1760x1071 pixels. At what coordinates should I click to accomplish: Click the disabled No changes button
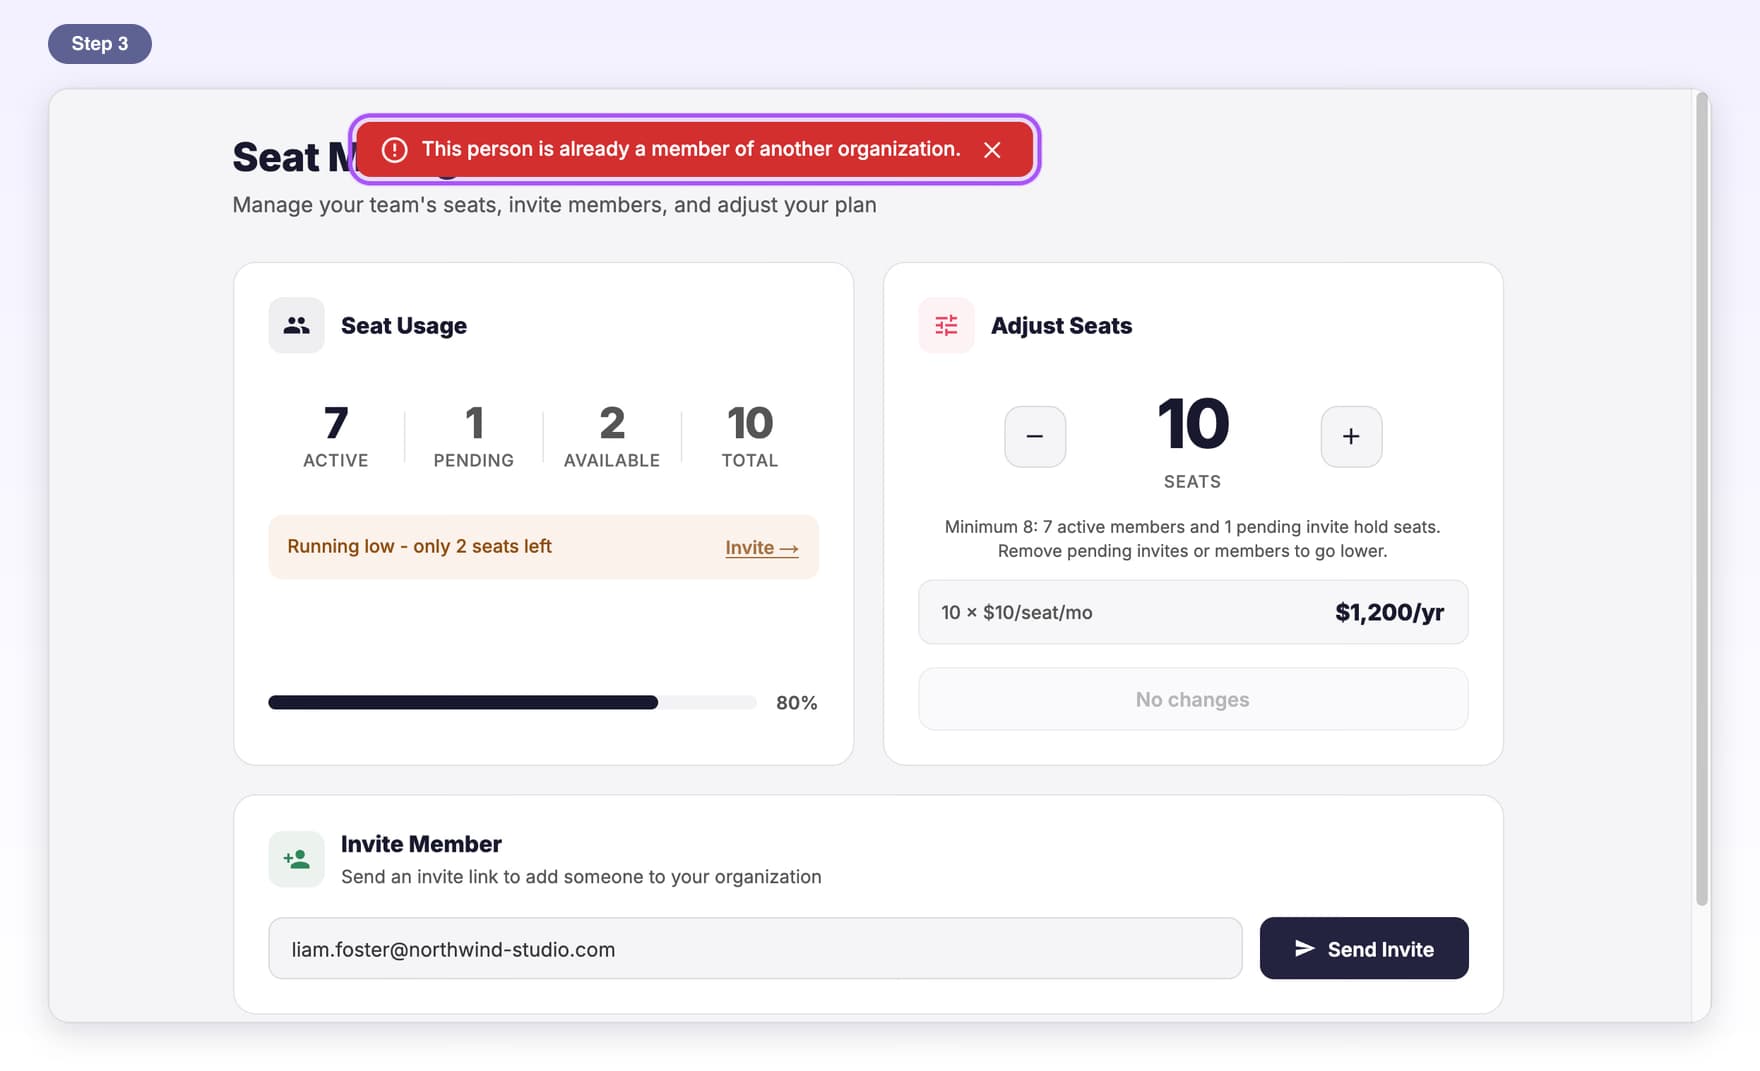(x=1193, y=699)
